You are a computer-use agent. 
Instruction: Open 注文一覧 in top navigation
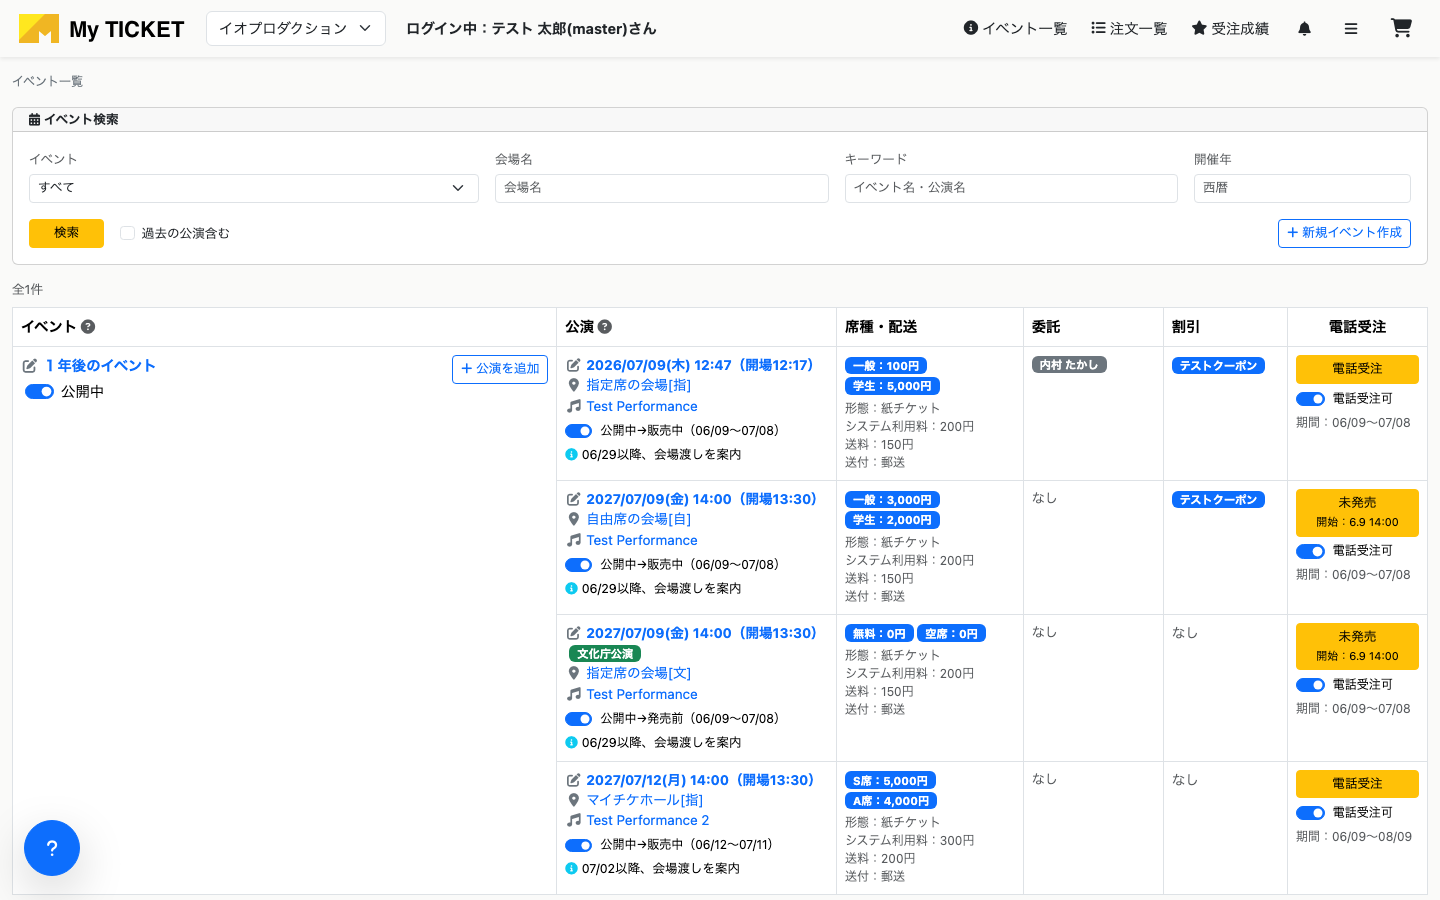pyautogui.click(x=1129, y=29)
